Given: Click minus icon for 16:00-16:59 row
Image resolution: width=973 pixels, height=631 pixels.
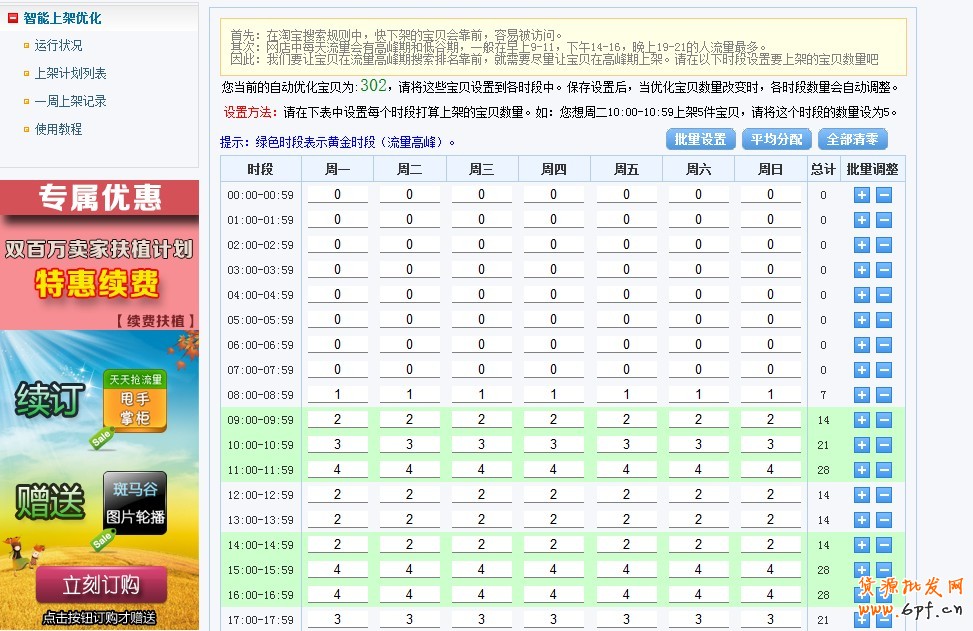Looking at the screenshot, I should [x=884, y=595].
